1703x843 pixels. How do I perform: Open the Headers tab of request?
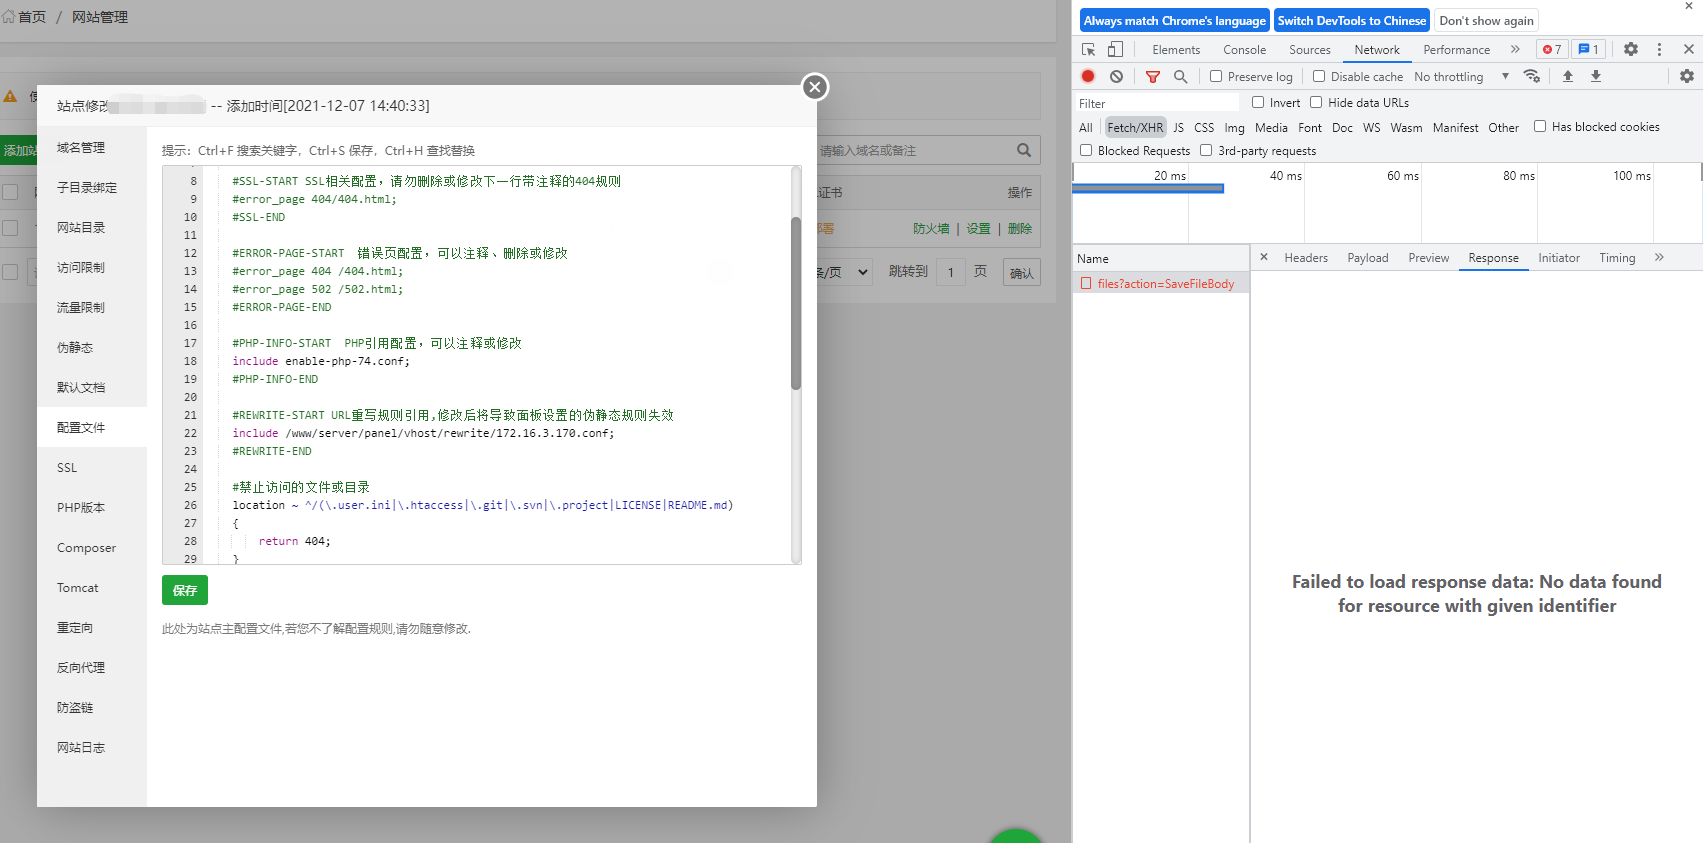tap(1306, 257)
